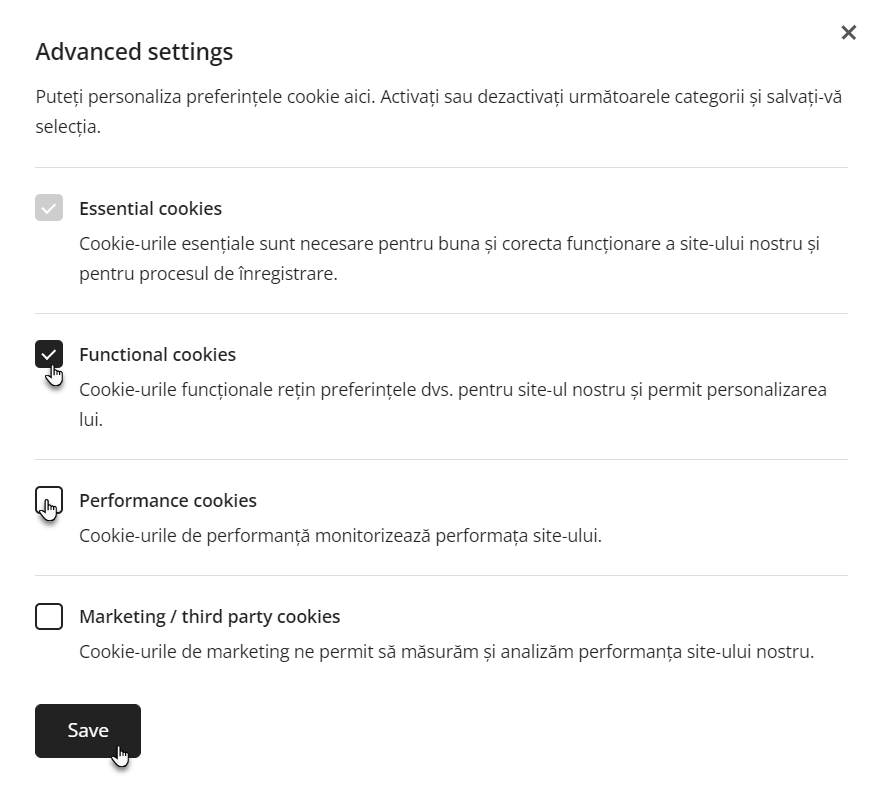884x792 pixels.
Task: Click the Marketing cookies description sentence
Action: click(x=447, y=652)
